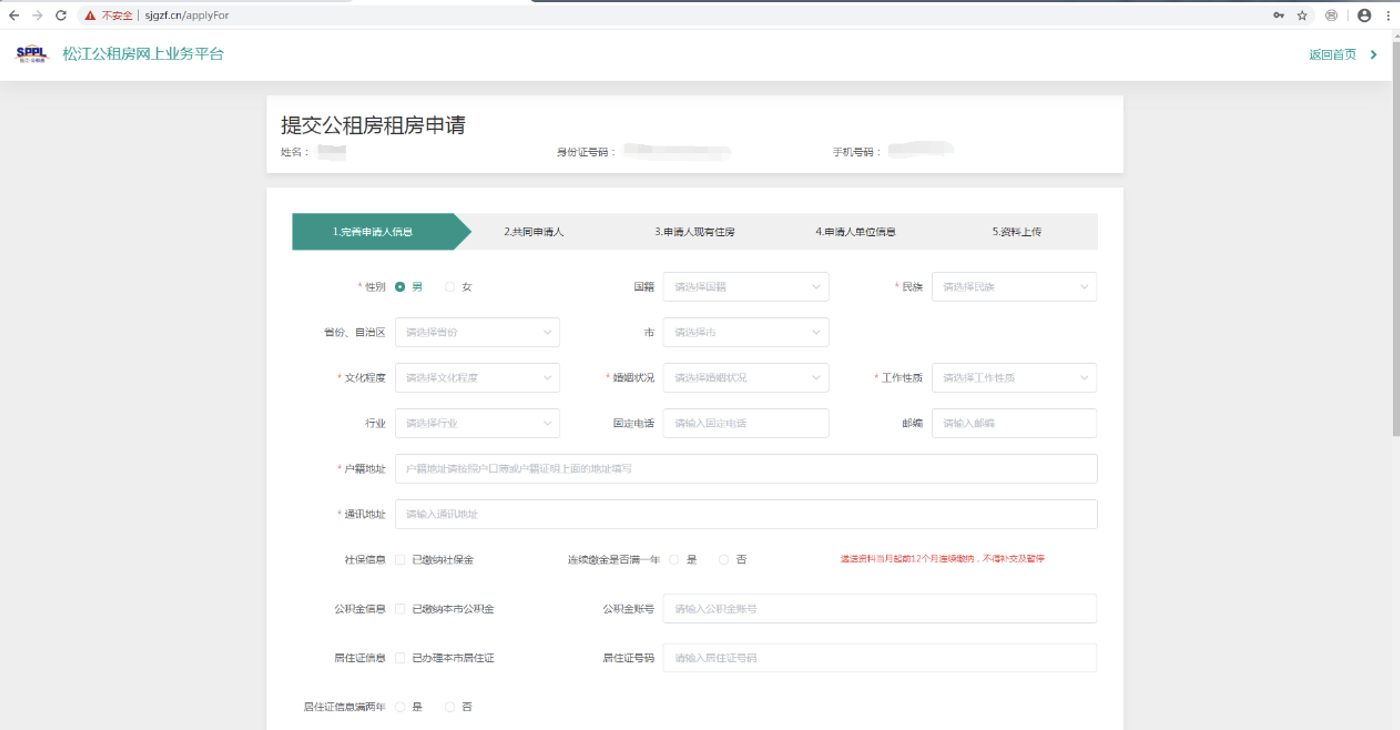The width and height of the screenshot is (1400, 730).
Task: Focus the 户籍地址 address input field
Action: [745, 469]
